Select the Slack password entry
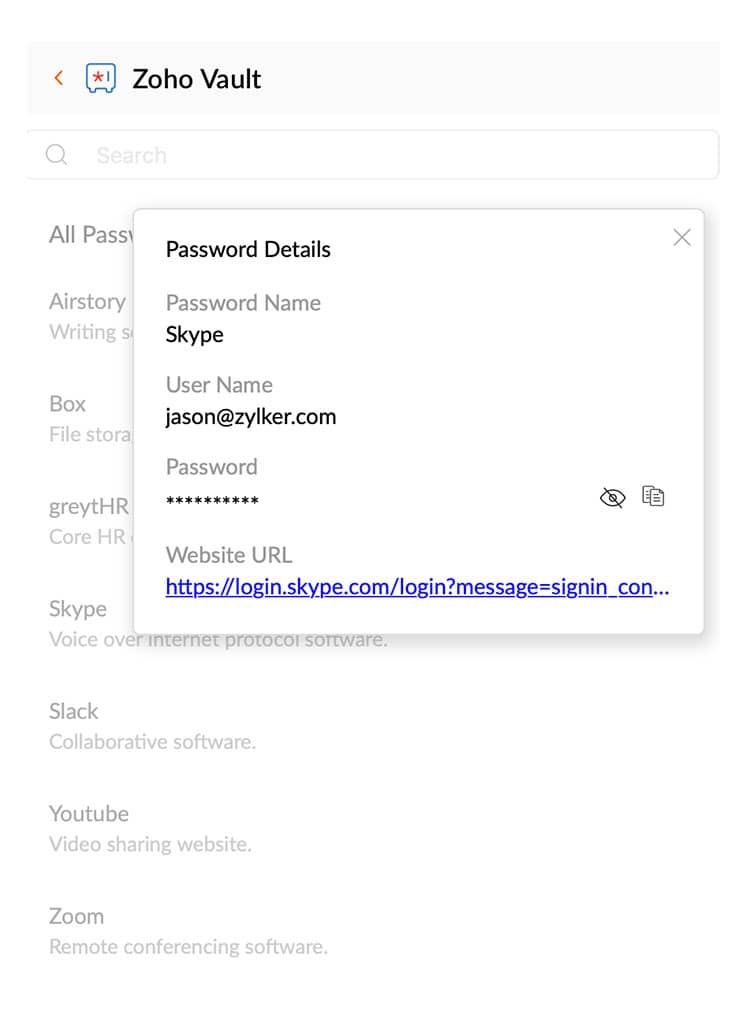 click(x=73, y=711)
